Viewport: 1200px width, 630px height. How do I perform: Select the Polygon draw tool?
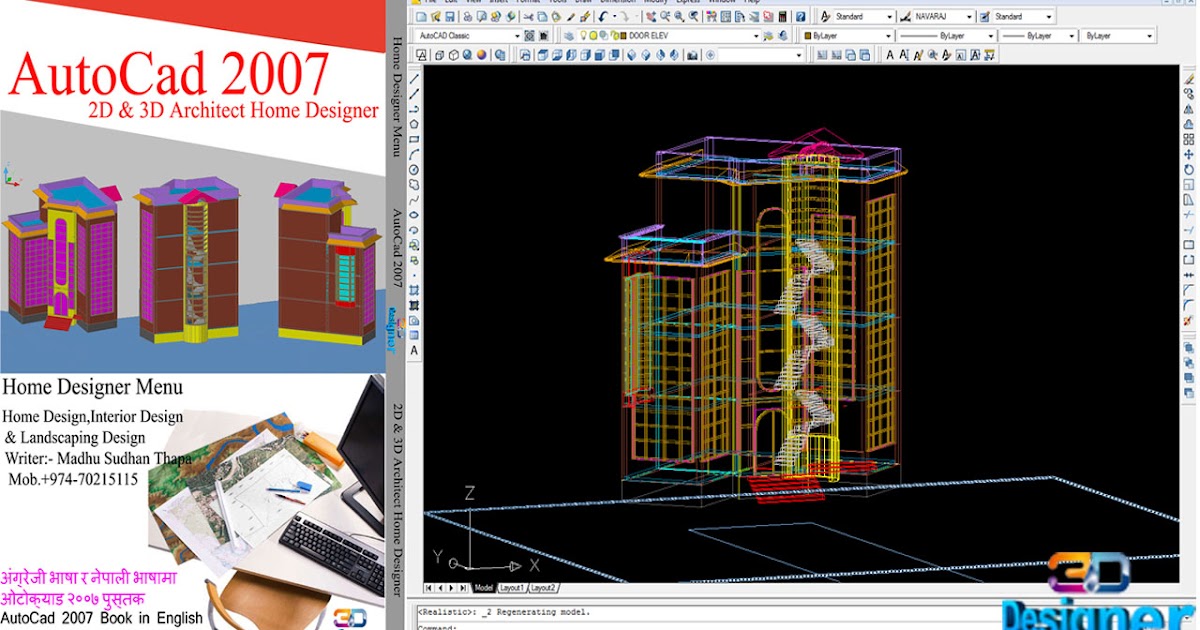(414, 124)
